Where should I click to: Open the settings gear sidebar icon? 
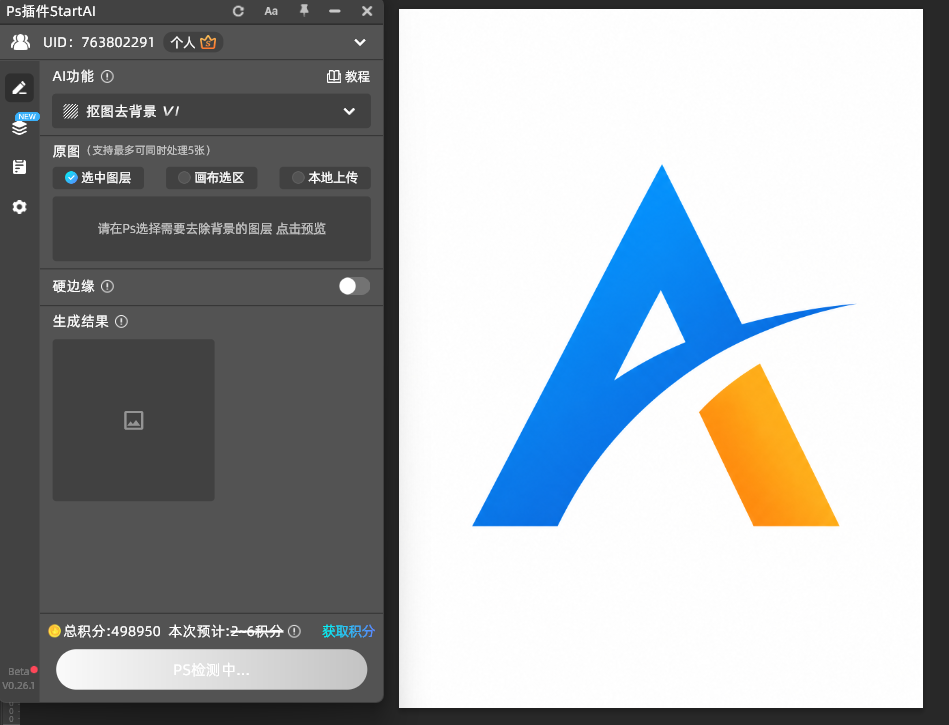pyautogui.click(x=19, y=207)
